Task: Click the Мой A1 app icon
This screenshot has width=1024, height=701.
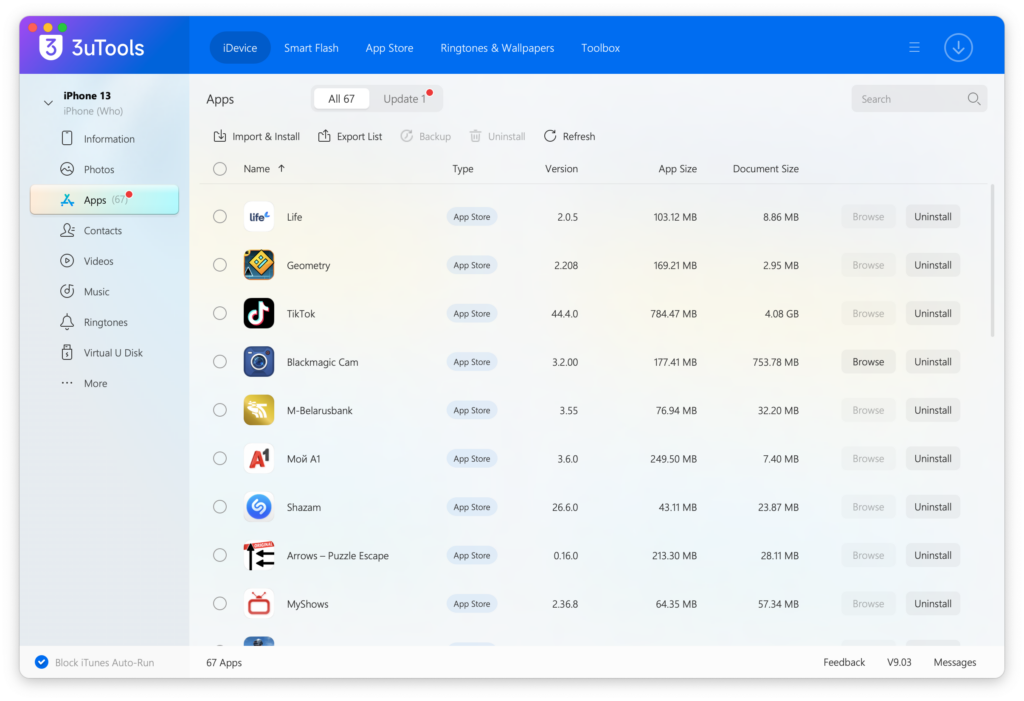Action: [259, 459]
